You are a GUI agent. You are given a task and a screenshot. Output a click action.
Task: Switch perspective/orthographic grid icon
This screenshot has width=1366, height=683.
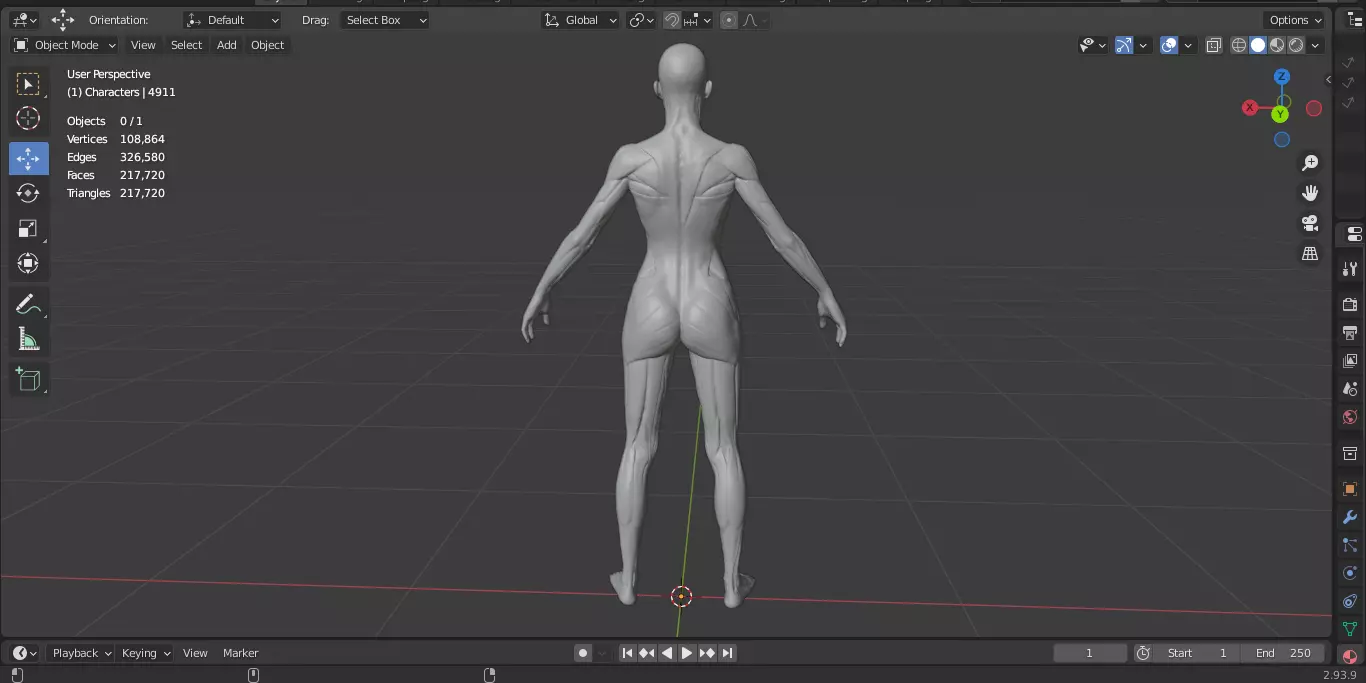[x=1310, y=254]
